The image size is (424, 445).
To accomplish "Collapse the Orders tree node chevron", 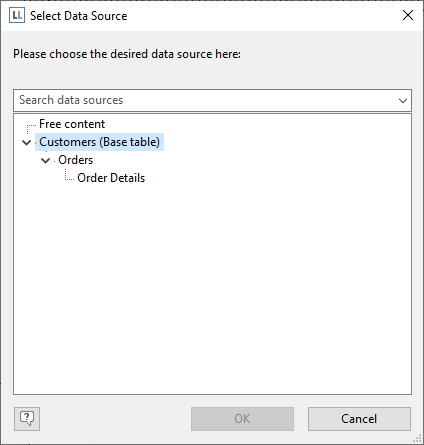I will pyautogui.click(x=45, y=161).
